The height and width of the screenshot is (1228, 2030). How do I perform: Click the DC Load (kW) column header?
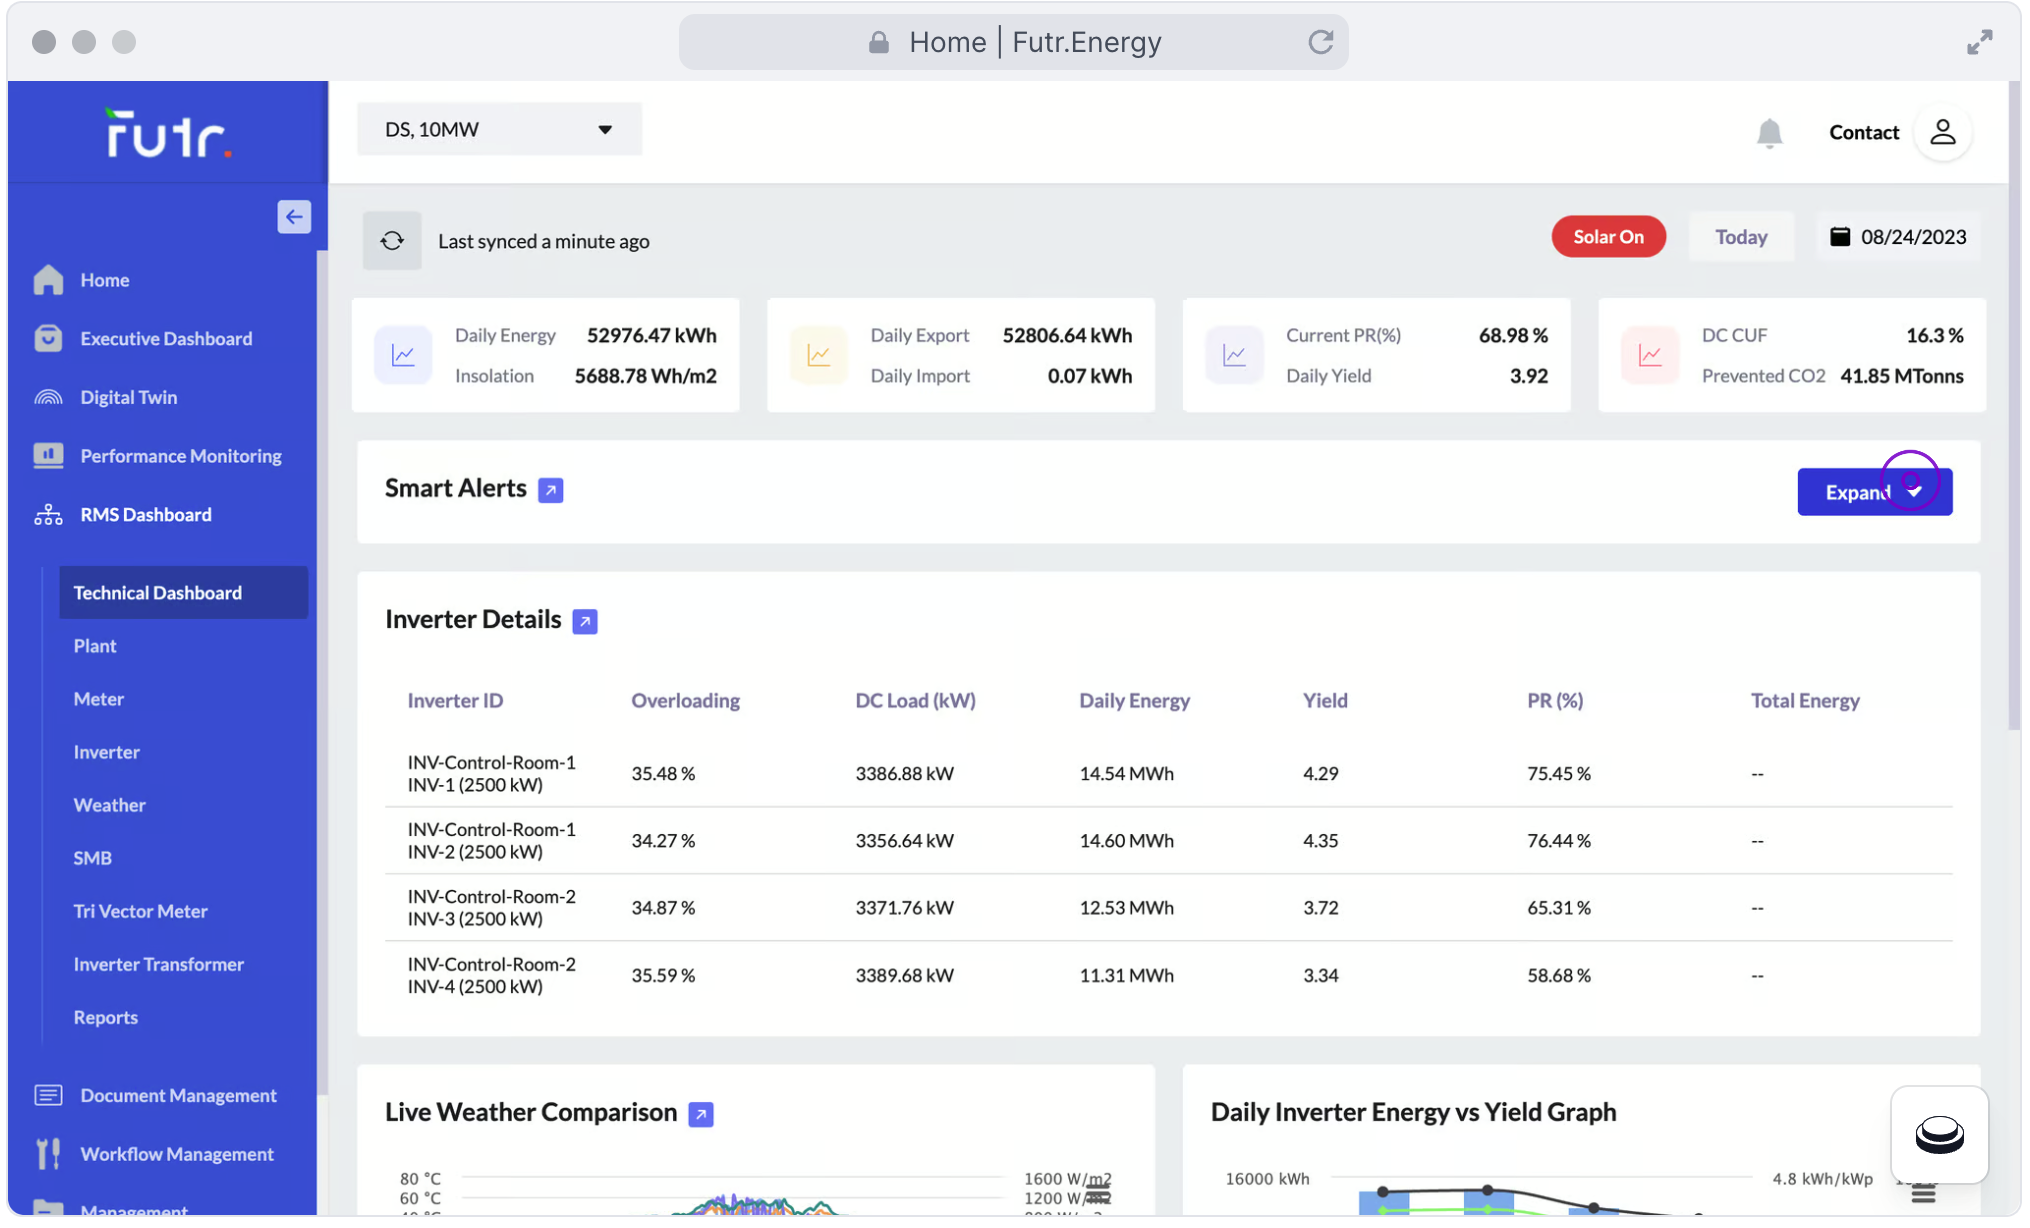[x=915, y=700]
